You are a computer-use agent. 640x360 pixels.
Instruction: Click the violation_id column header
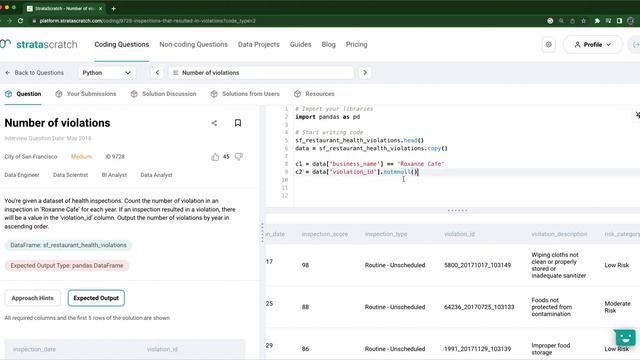pos(460,234)
